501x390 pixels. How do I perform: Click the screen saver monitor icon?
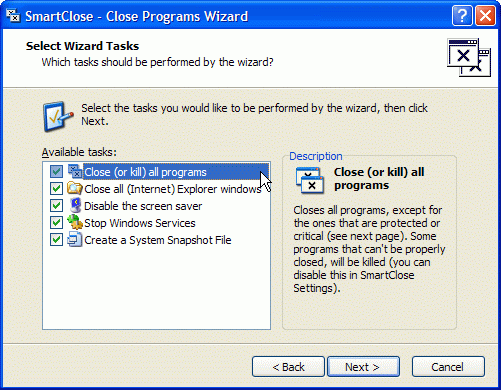tap(75, 206)
